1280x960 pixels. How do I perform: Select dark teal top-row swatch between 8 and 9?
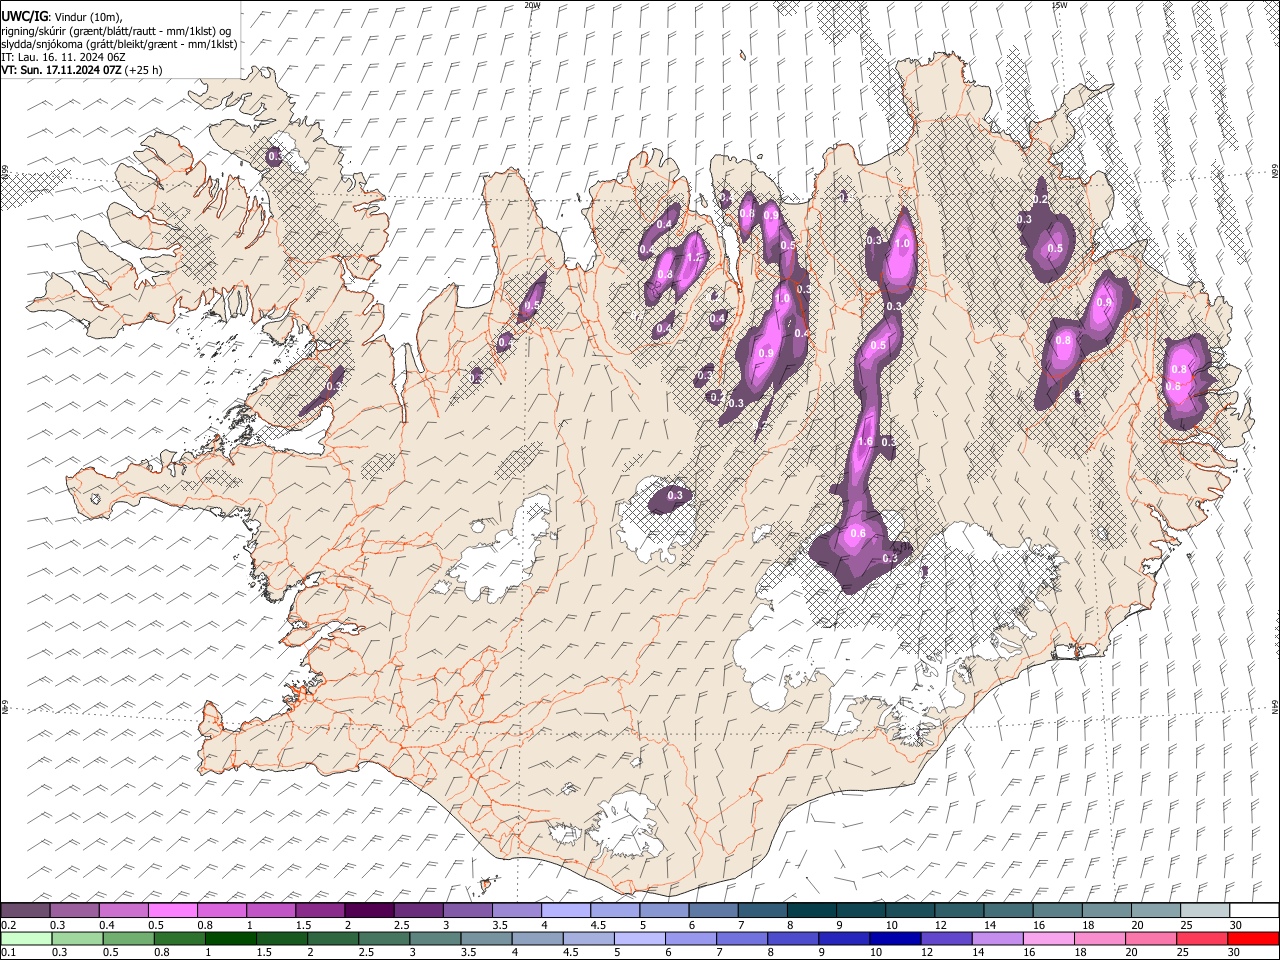tap(811, 911)
